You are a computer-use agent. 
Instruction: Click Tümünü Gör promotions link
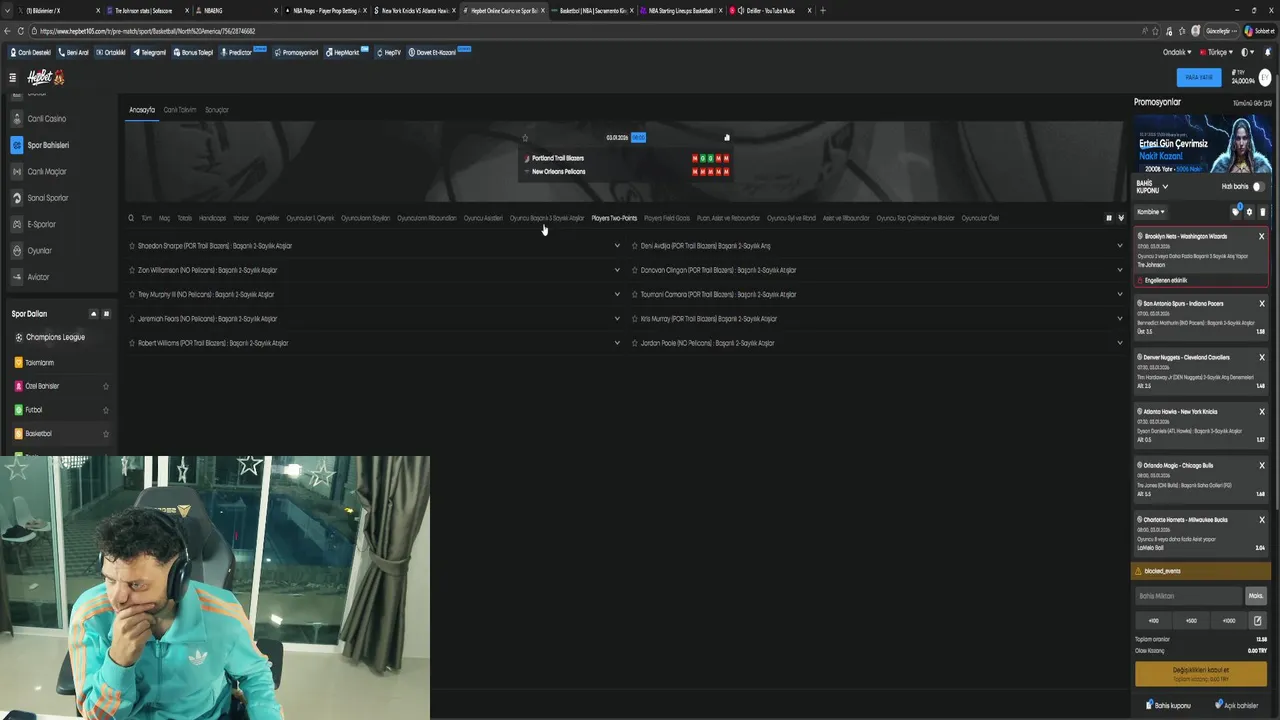coord(1252,103)
